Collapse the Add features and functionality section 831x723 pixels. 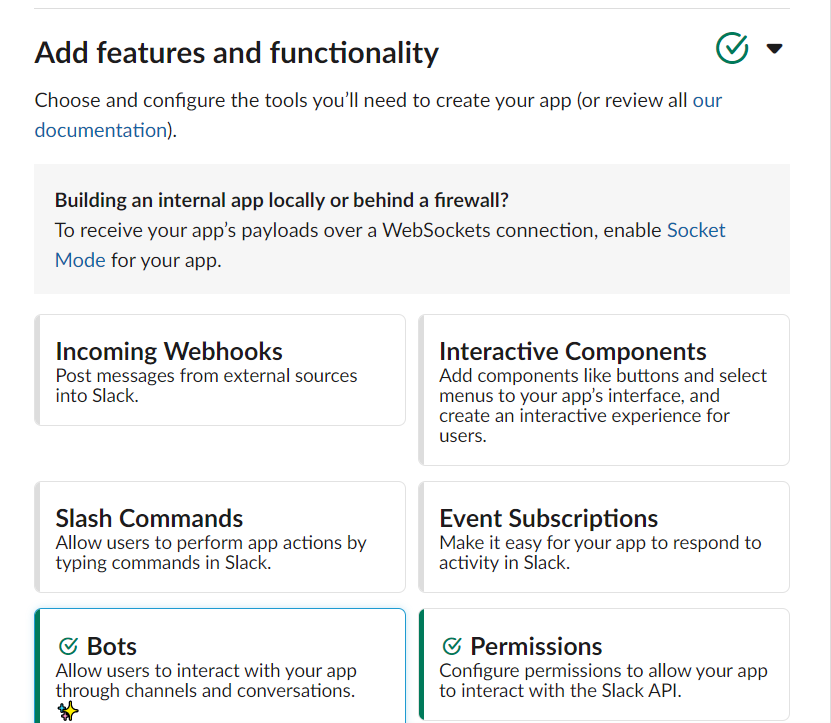(774, 49)
